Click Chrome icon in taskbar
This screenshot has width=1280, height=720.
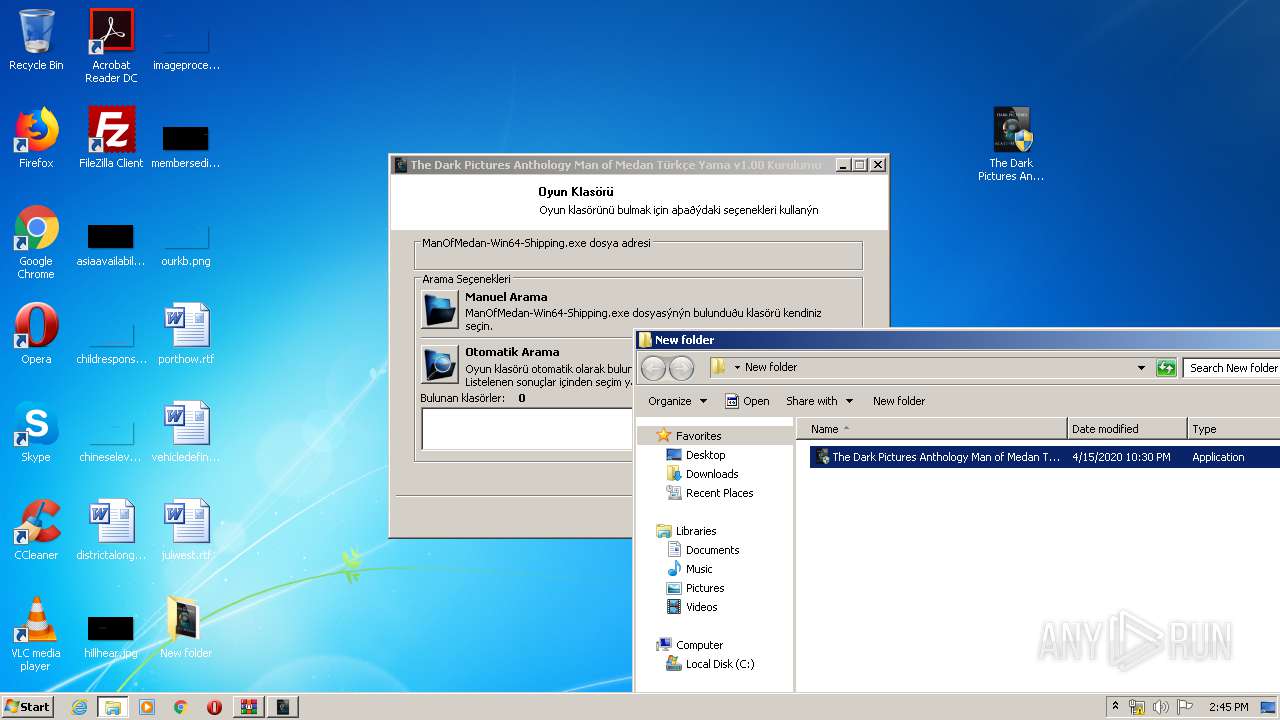click(181, 707)
